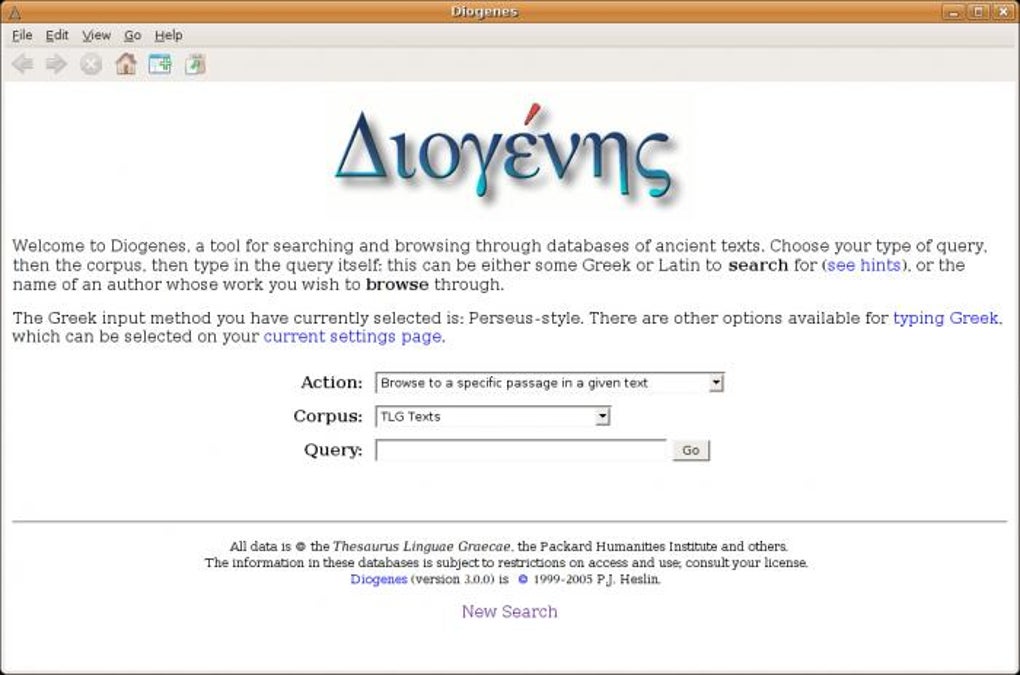Open the View menu

[96, 35]
